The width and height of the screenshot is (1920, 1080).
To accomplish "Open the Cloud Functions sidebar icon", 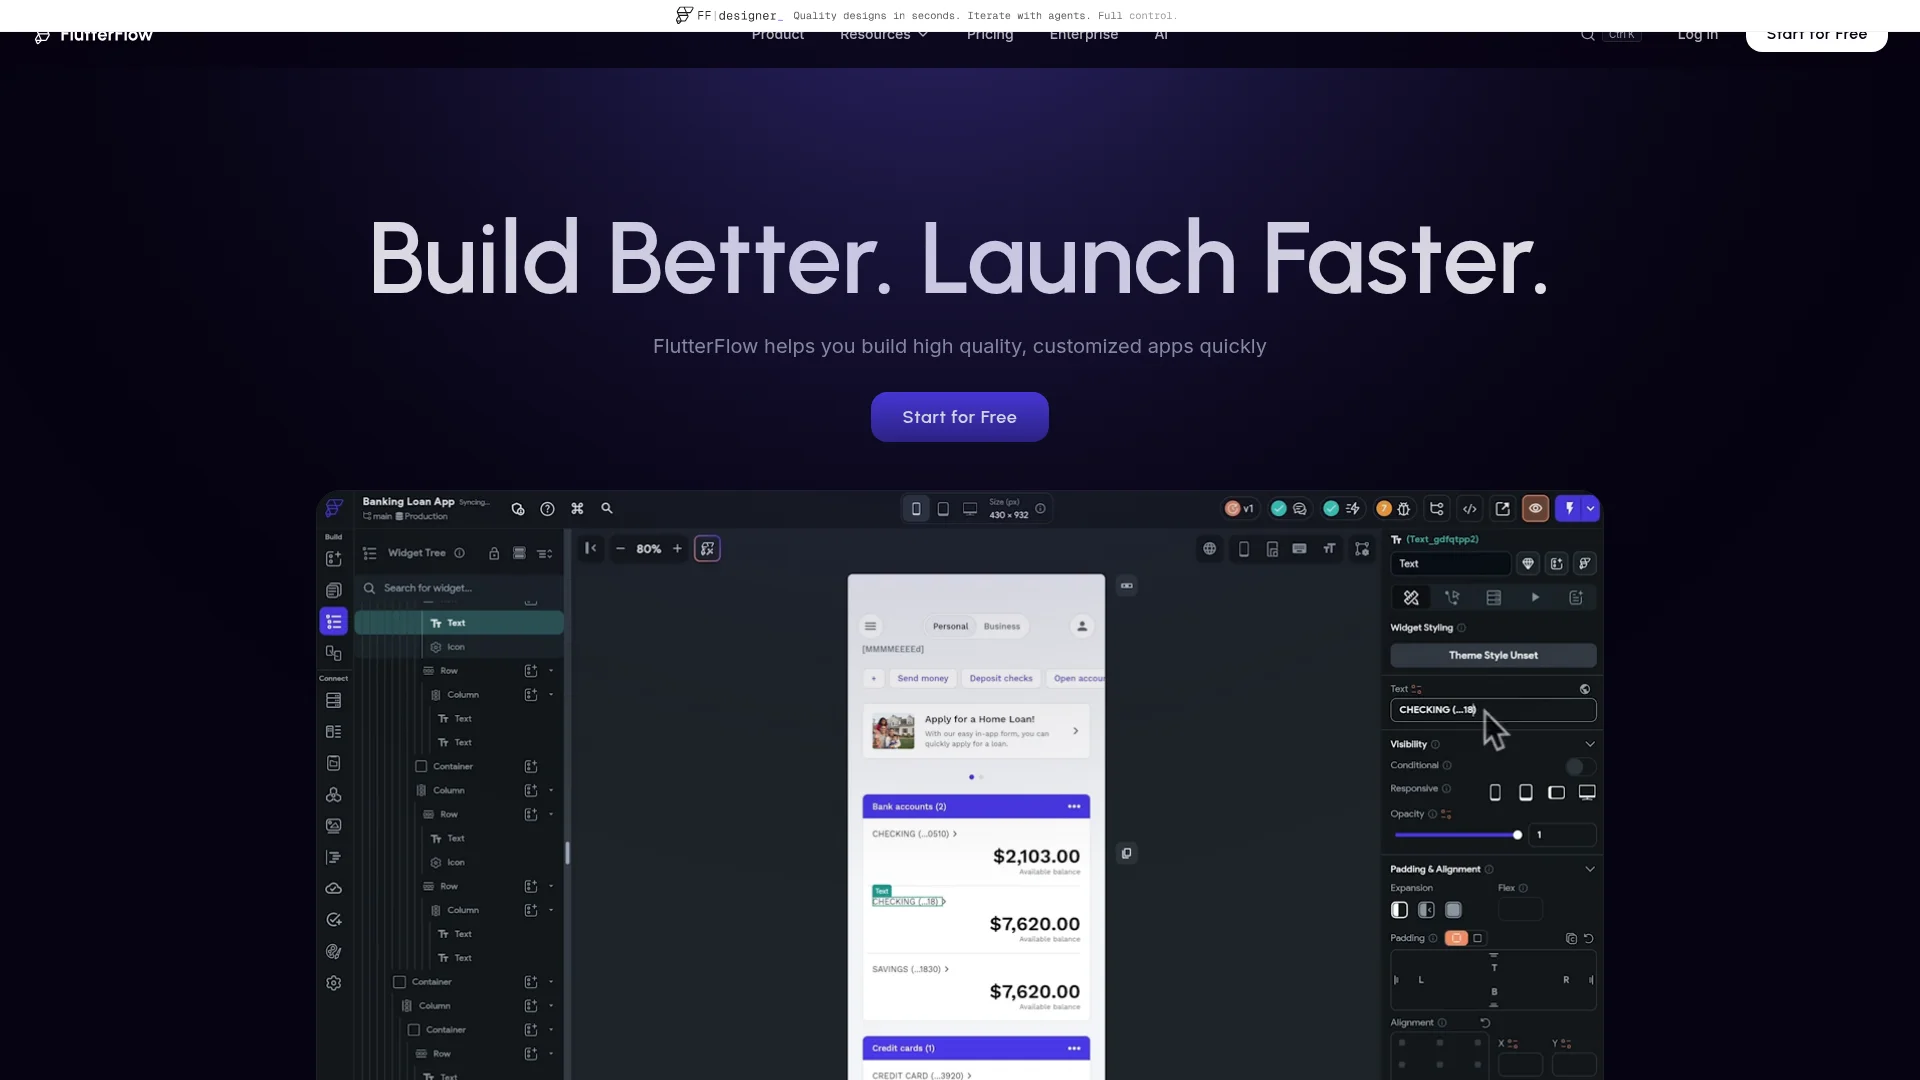I will (x=334, y=889).
